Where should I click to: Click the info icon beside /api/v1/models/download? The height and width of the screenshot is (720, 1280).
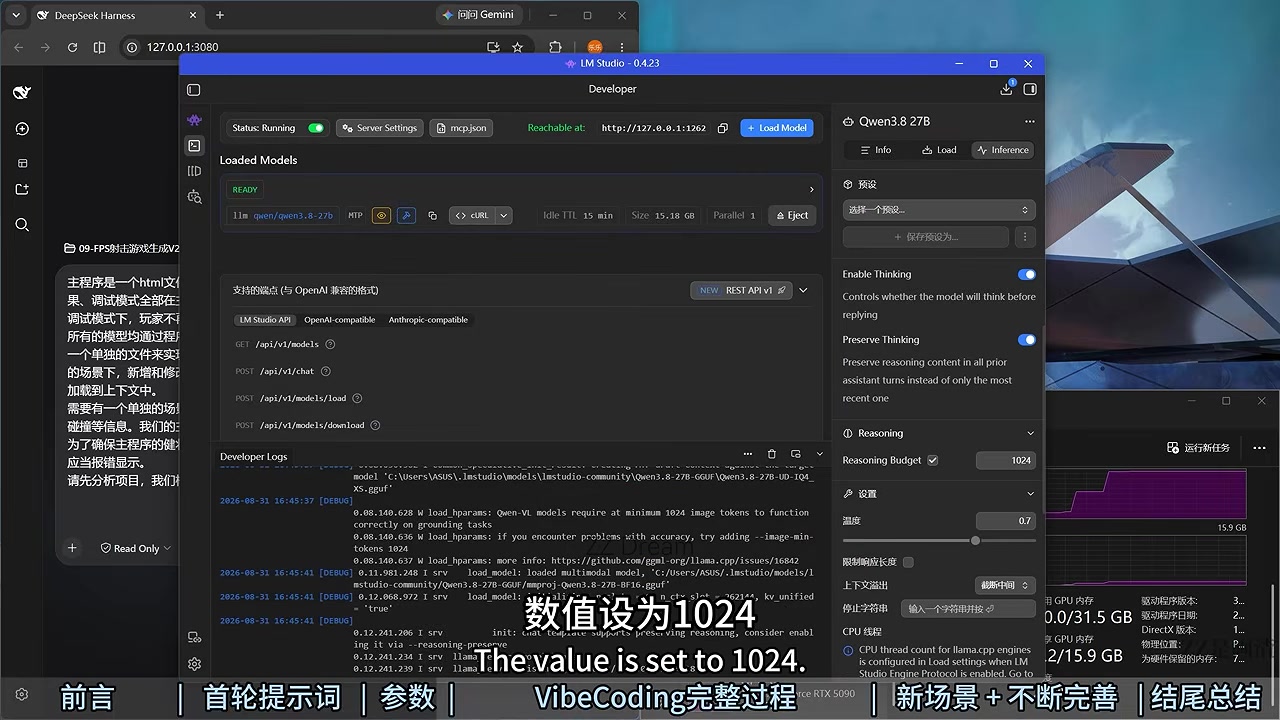click(x=375, y=425)
